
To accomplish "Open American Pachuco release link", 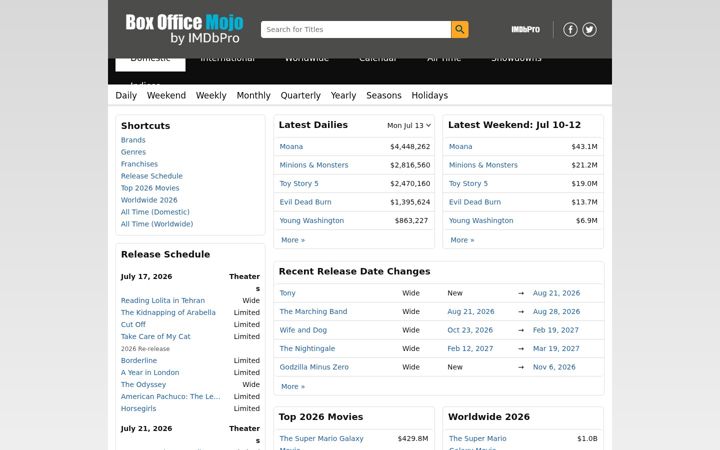I will click(170, 396).
